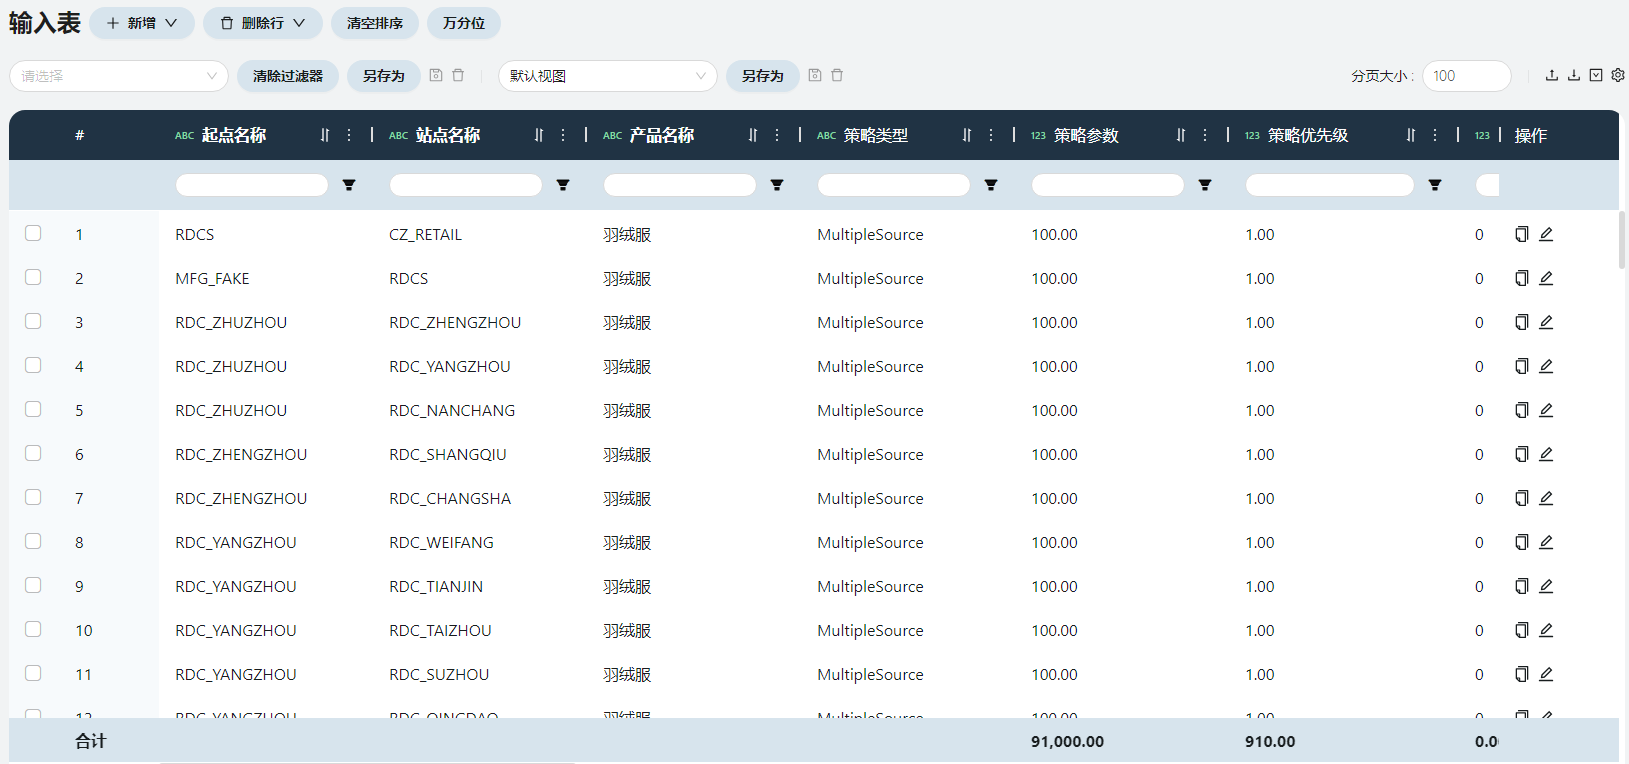Click the 万分位 button
1629x764 pixels.
464,23
